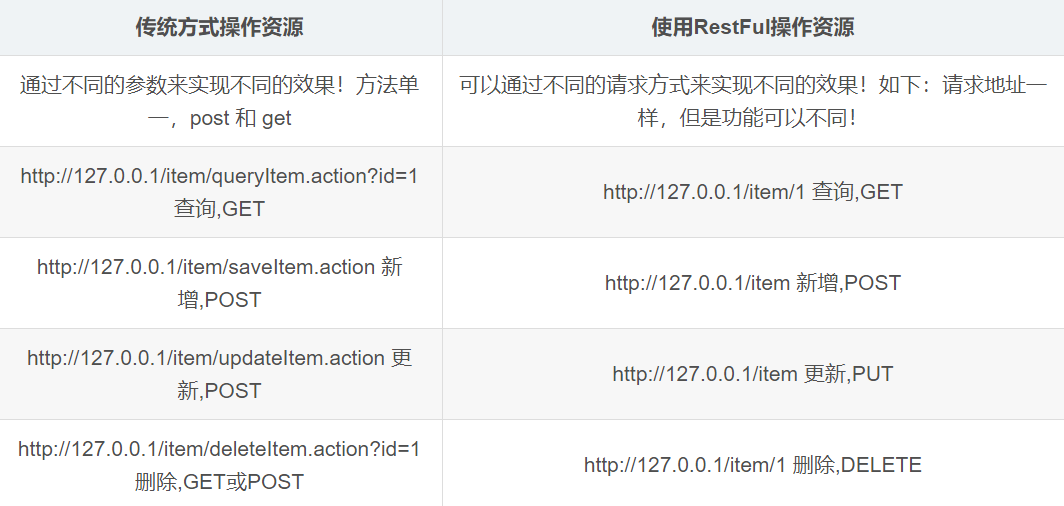Click the 'post 和 get' text
This screenshot has width=1064, height=506.
pos(240,118)
